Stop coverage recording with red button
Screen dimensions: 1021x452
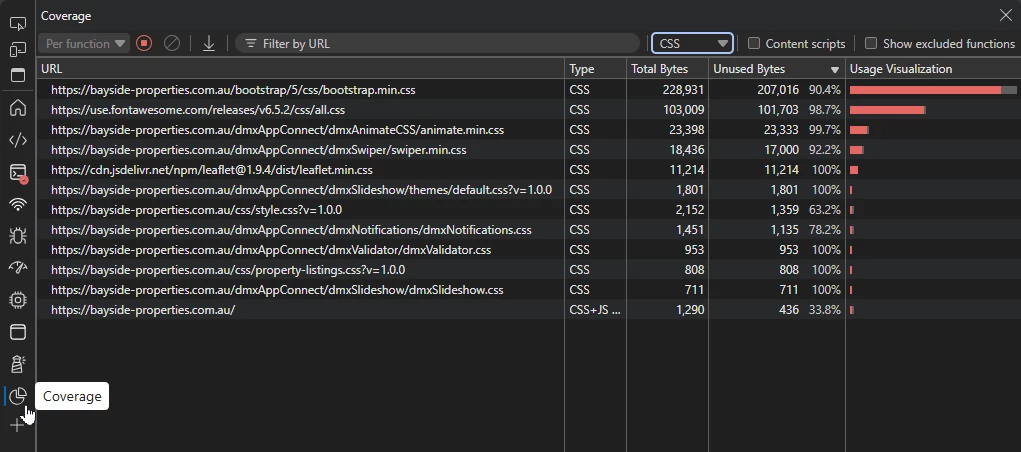[144, 44]
